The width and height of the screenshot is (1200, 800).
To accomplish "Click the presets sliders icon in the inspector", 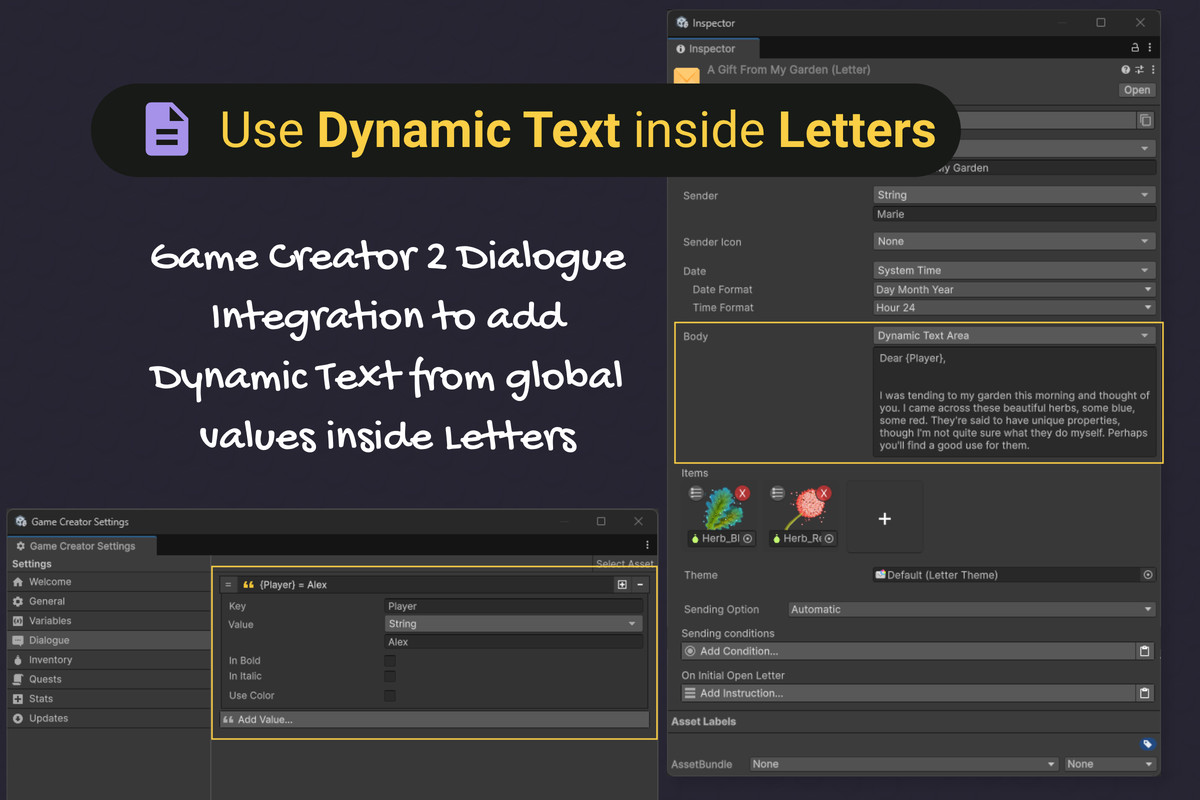I will coord(1138,69).
